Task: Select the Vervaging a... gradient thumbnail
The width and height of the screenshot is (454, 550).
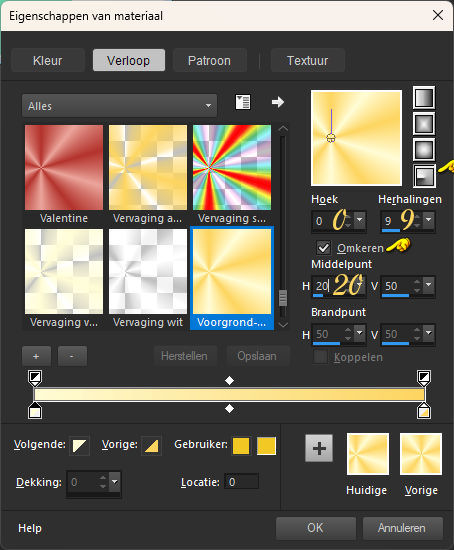Action: [x=148, y=168]
